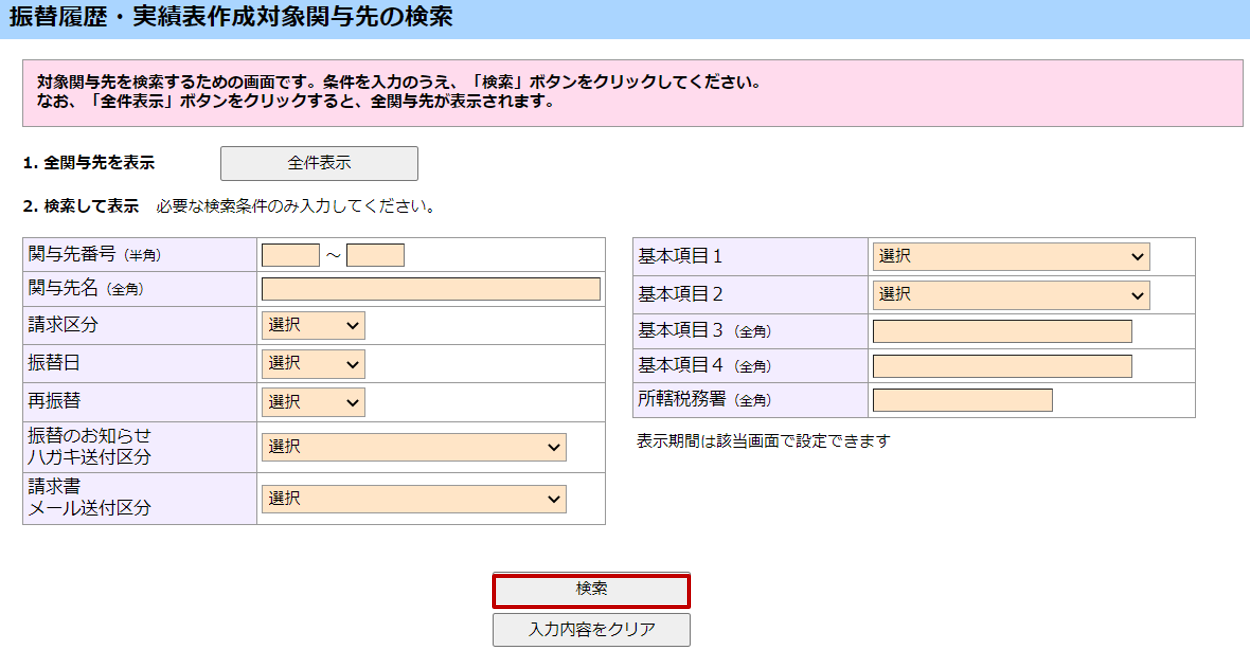Focus the 関与先名 text field
The height and width of the screenshot is (650, 1250).
[431, 289]
